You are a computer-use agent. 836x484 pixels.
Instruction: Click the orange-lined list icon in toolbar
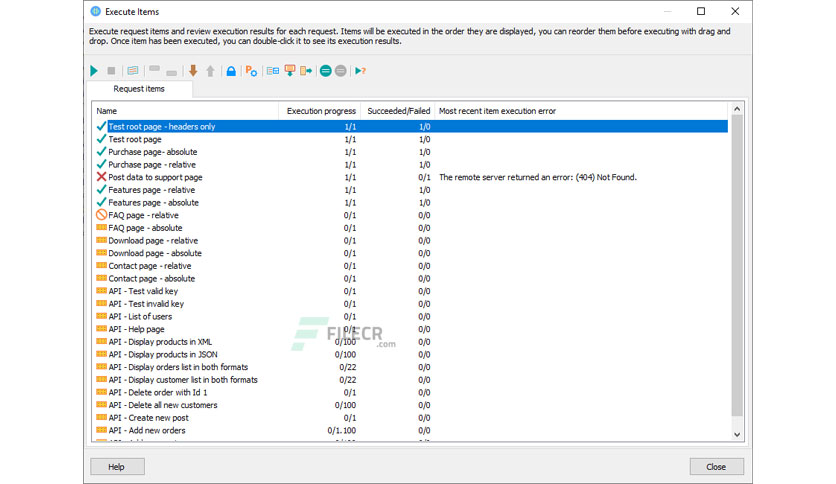pos(133,70)
